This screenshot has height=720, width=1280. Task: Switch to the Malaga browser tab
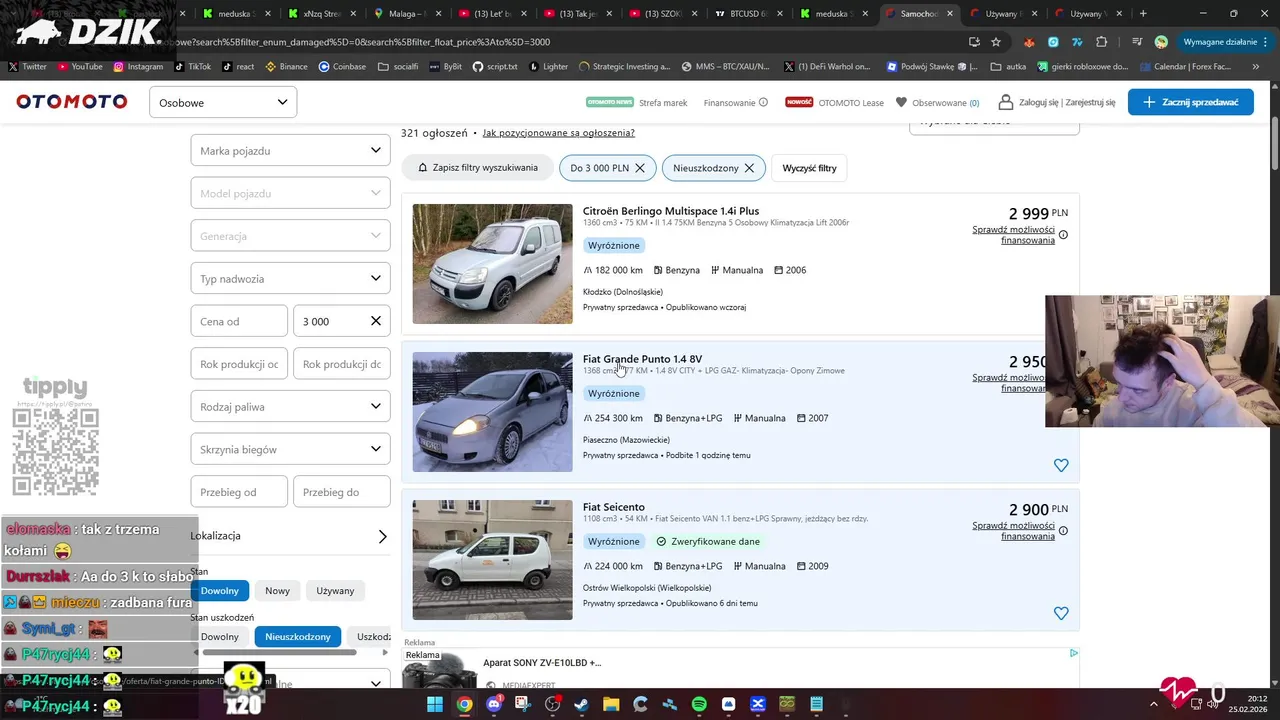click(407, 14)
